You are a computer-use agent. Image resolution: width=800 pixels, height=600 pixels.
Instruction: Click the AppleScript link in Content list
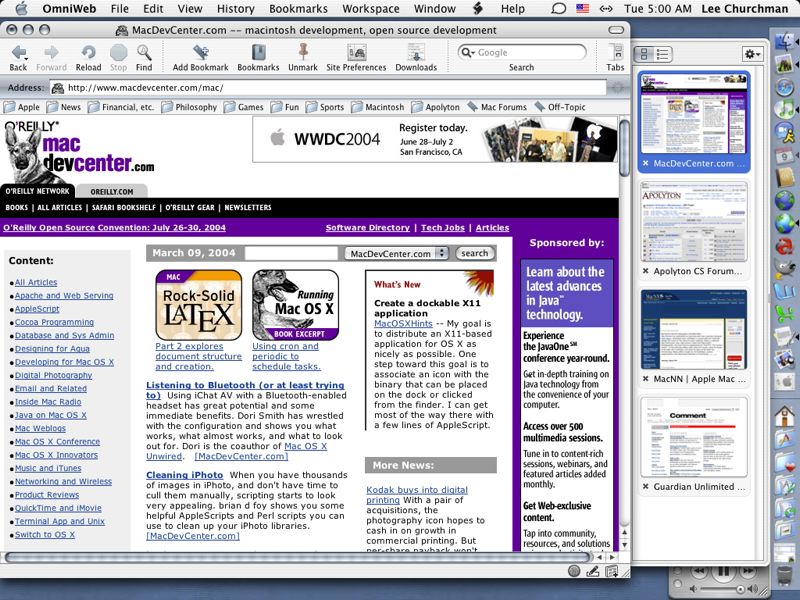pos(37,309)
